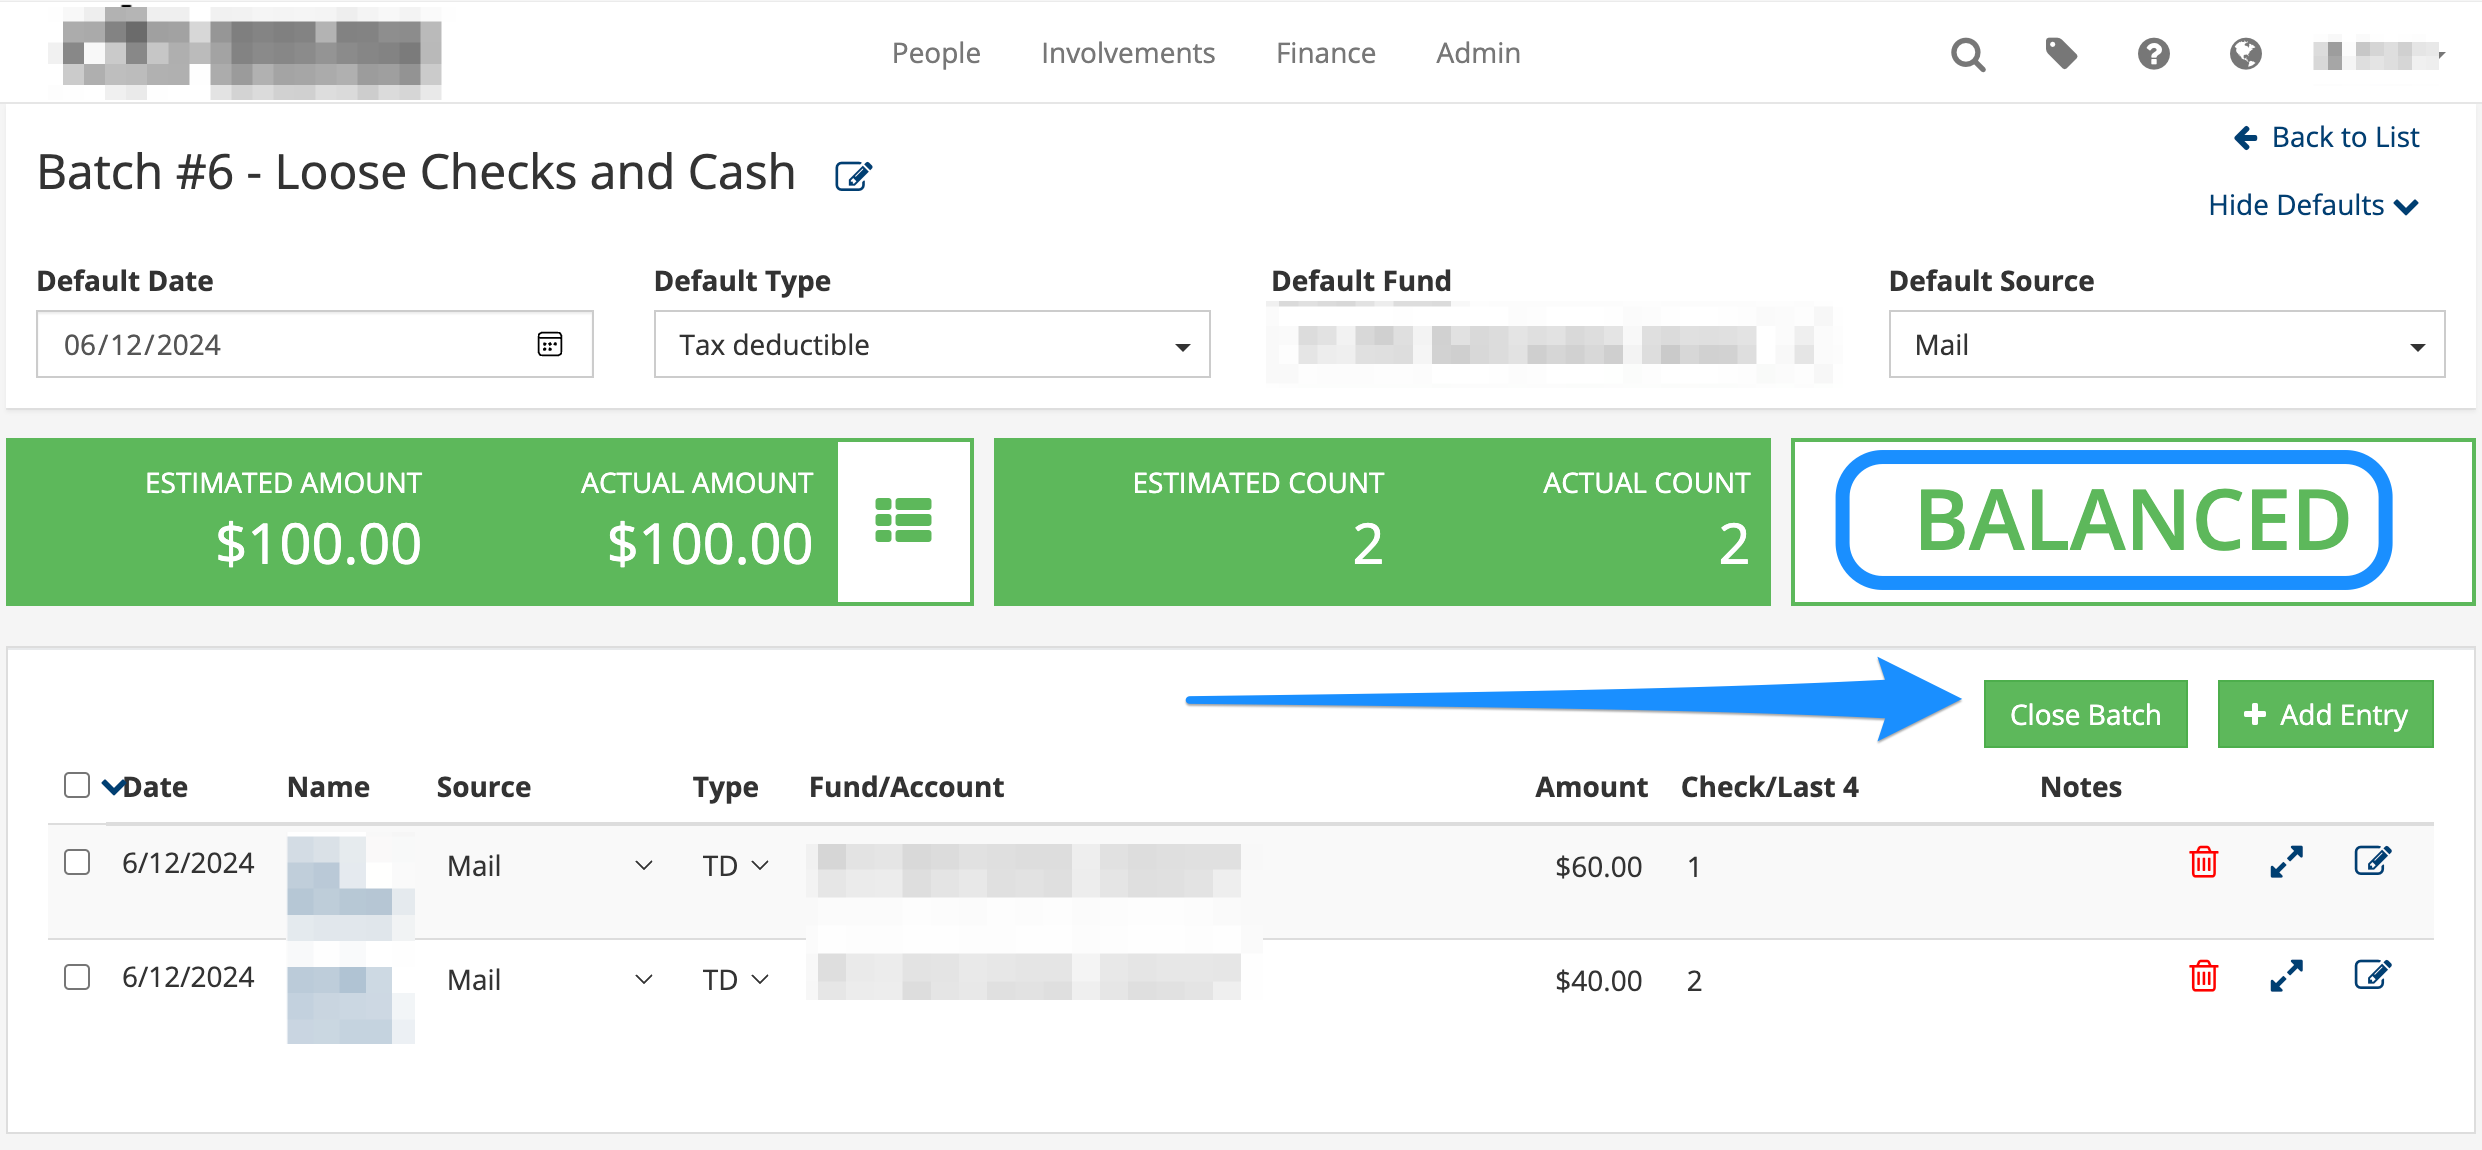
Task: Open TD type dropdown in the $40.00 row
Action: [x=735, y=980]
